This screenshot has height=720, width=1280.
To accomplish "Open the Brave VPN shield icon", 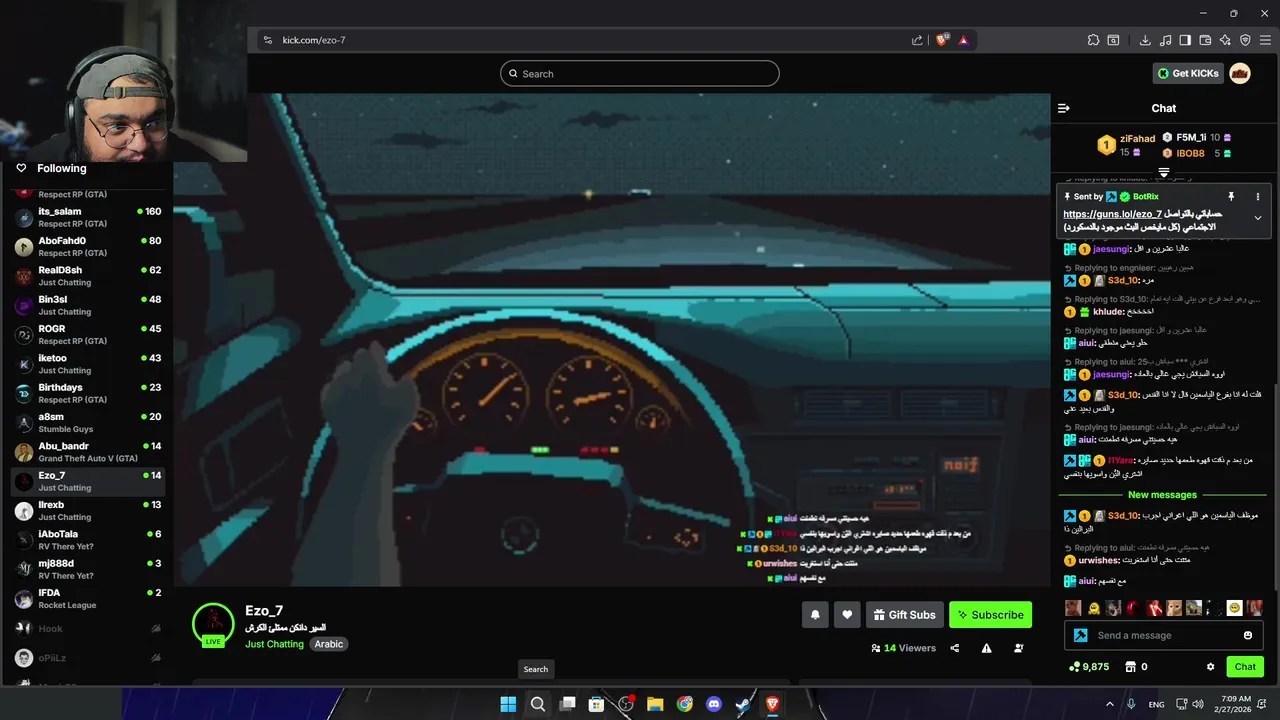I will (1245, 40).
